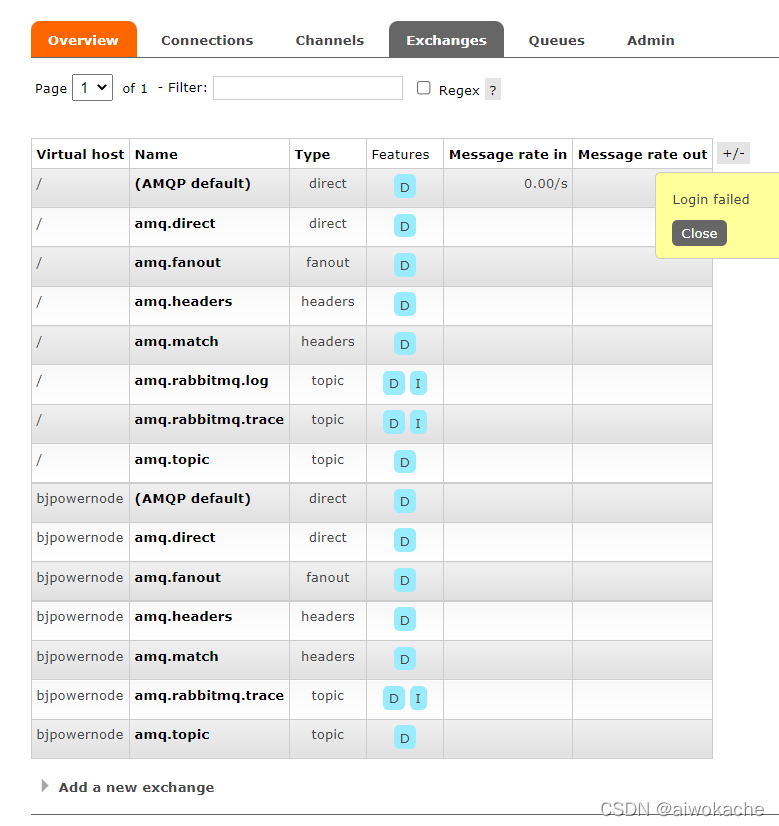
Task: Go to the Channels tab
Action: pyautogui.click(x=330, y=40)
